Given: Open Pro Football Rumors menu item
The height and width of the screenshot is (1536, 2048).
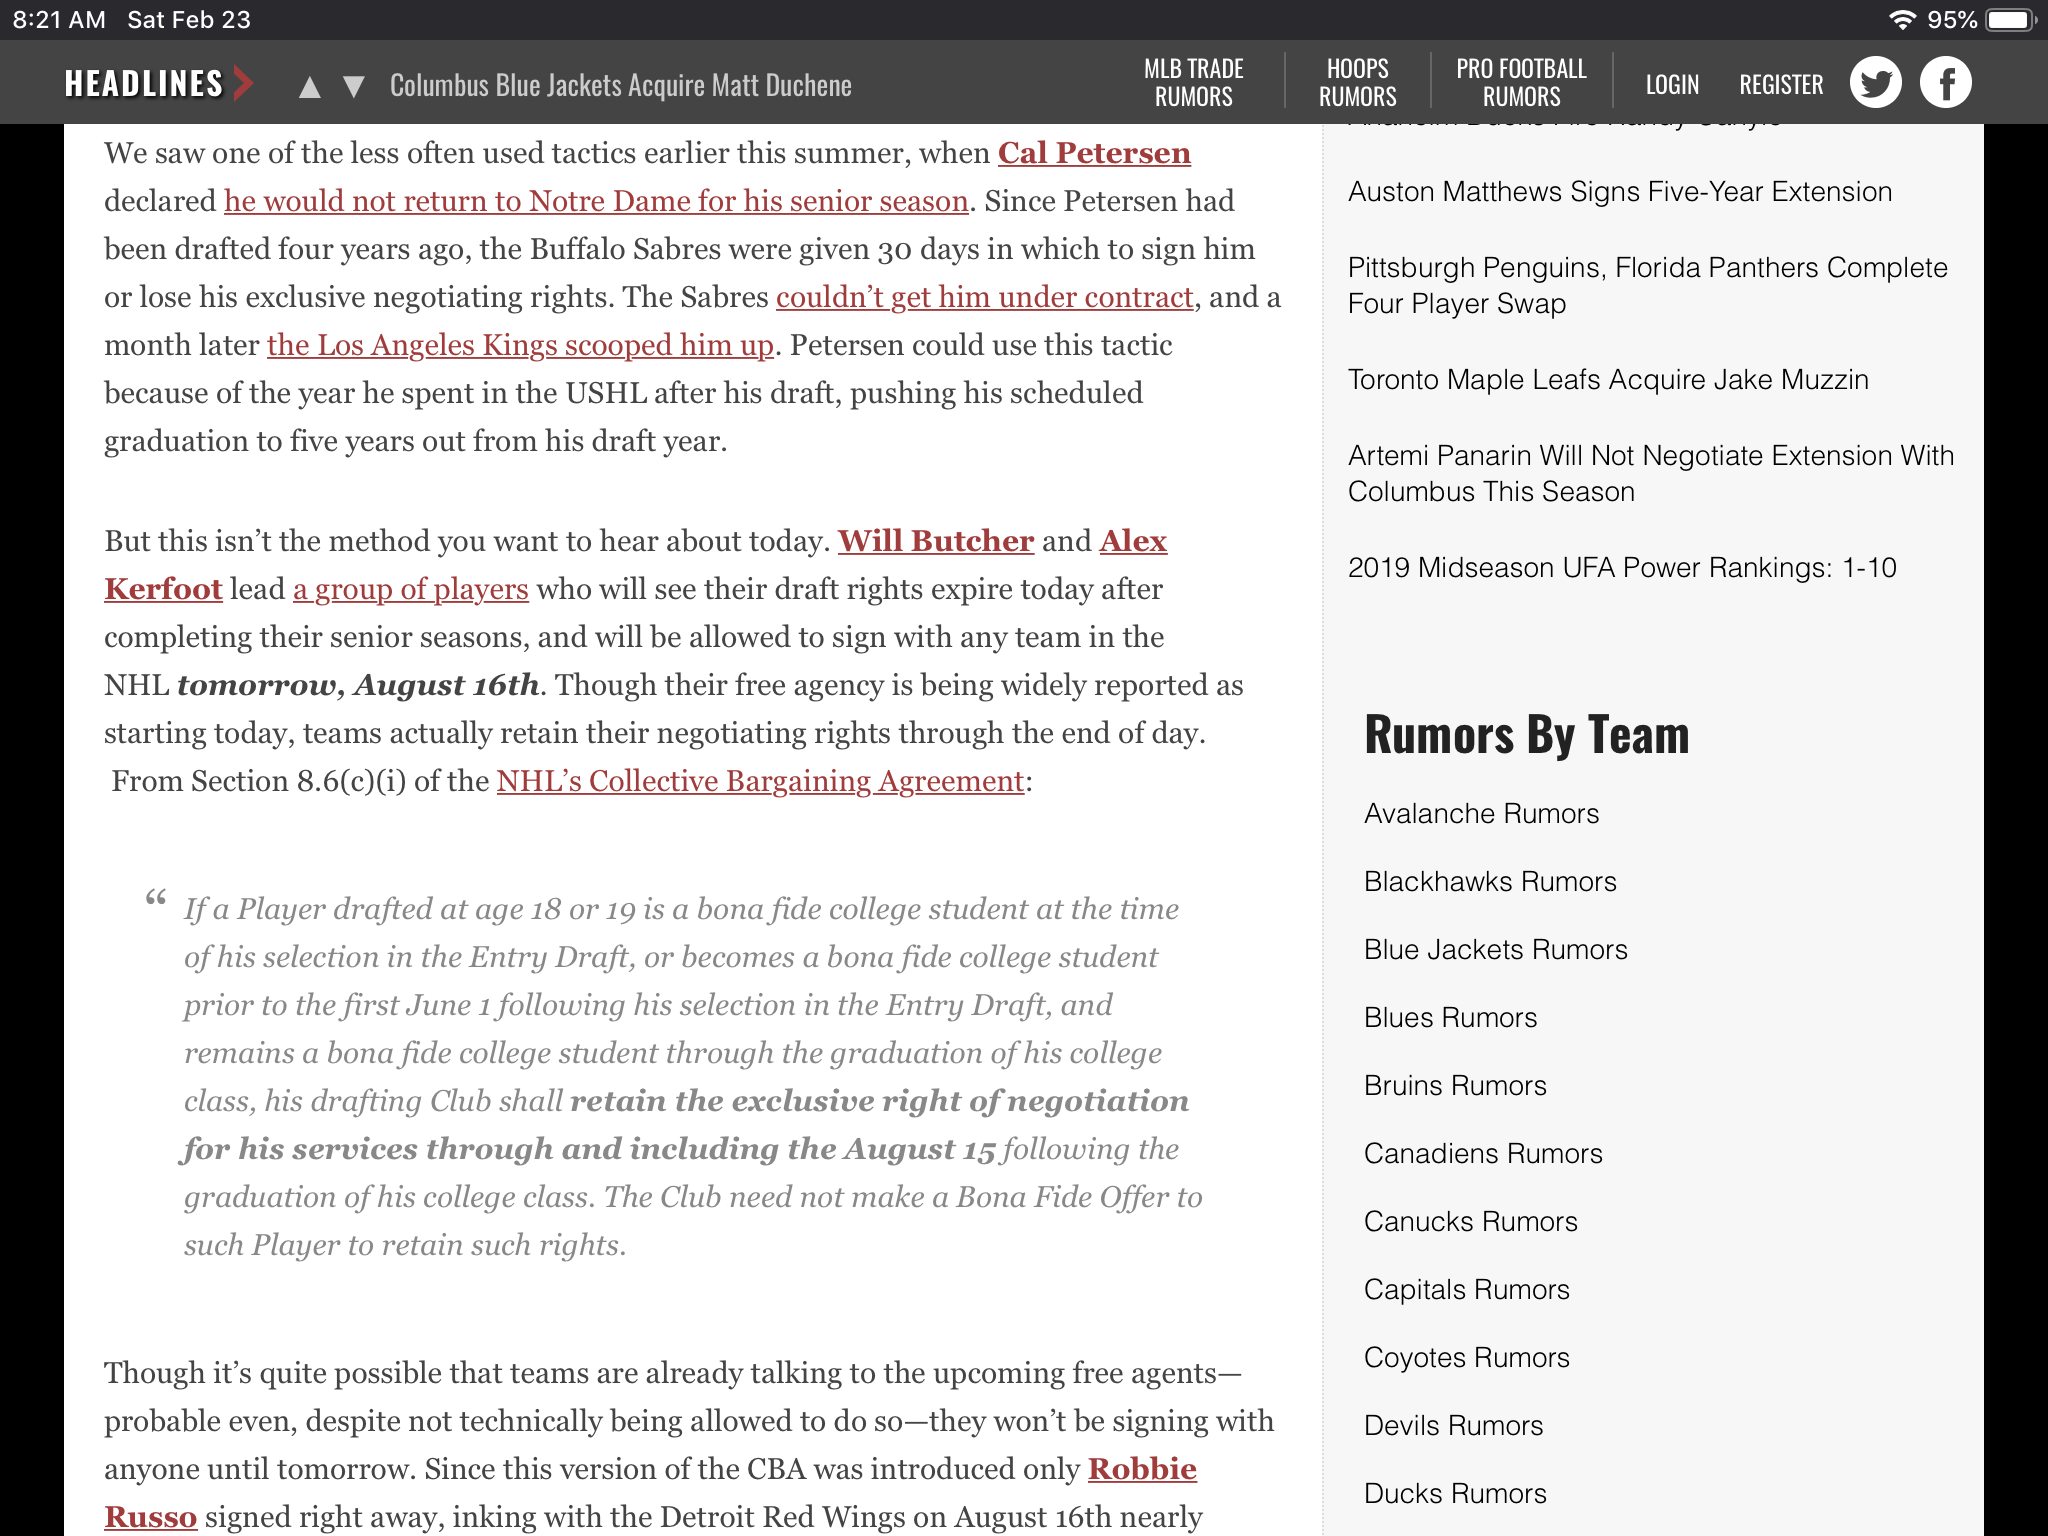Looking at the screenshot, I should [1521, 83].
